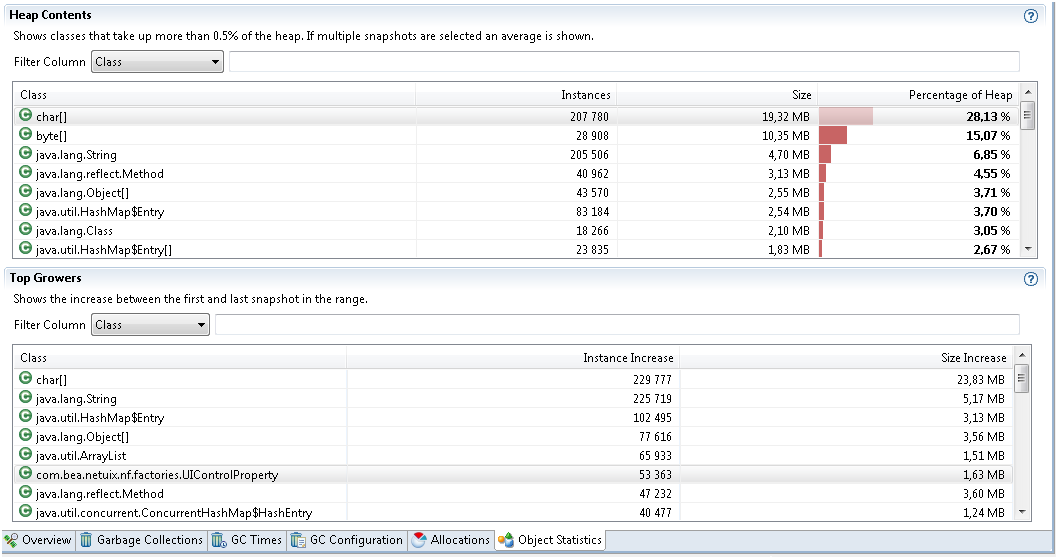Click the class icon beside byte[] row
Viewport: 1058px width, 559px height.
tap(26, 135)
